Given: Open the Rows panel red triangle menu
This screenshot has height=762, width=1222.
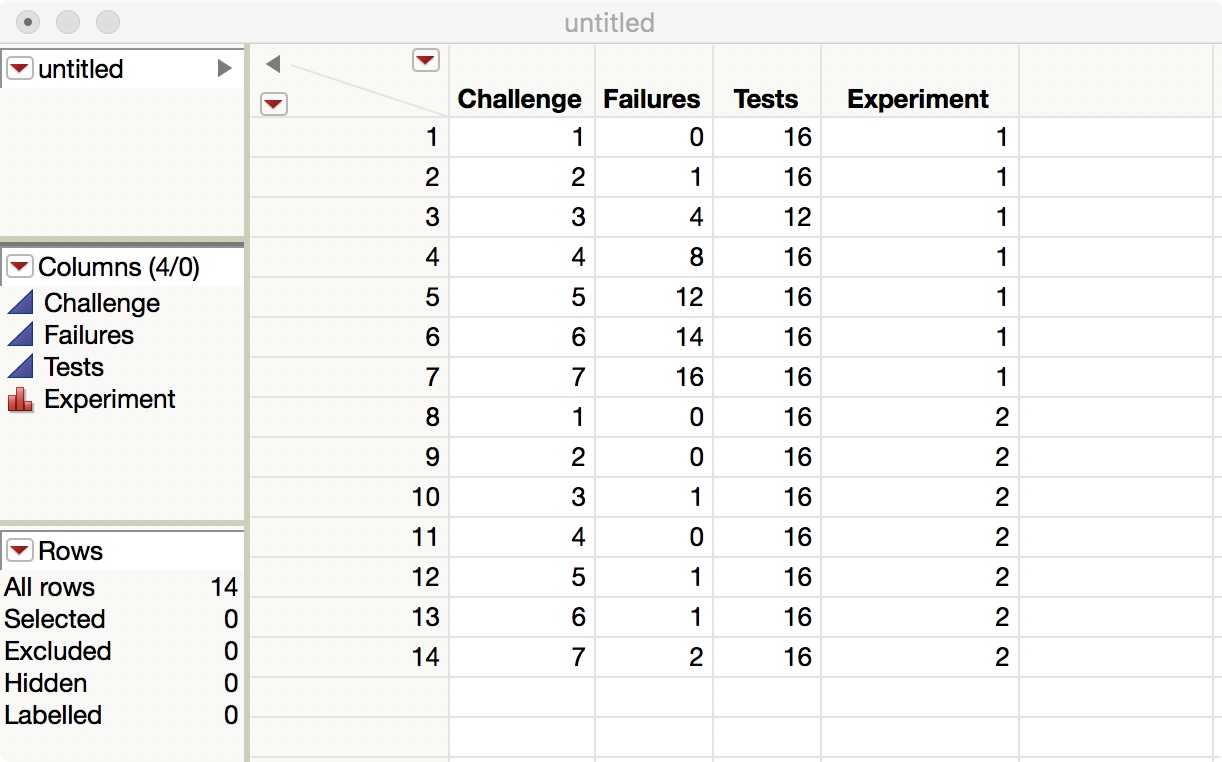Looking at the screenshot, I should pyautogui.click(x=20, y=551).
